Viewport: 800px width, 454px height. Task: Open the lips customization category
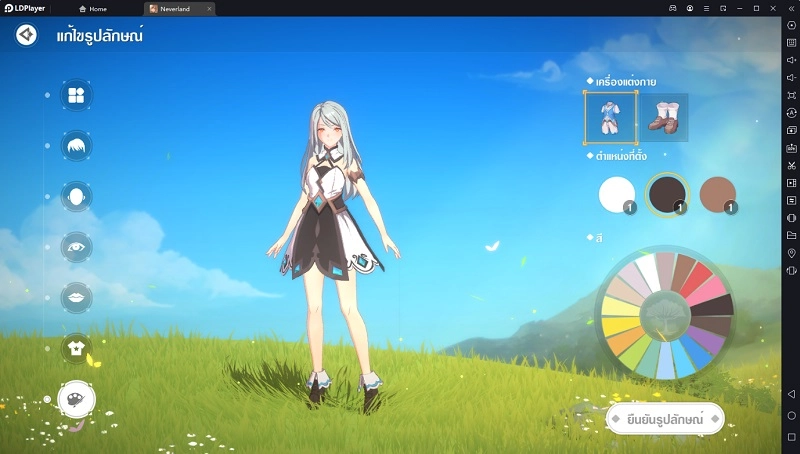point(77,297)
